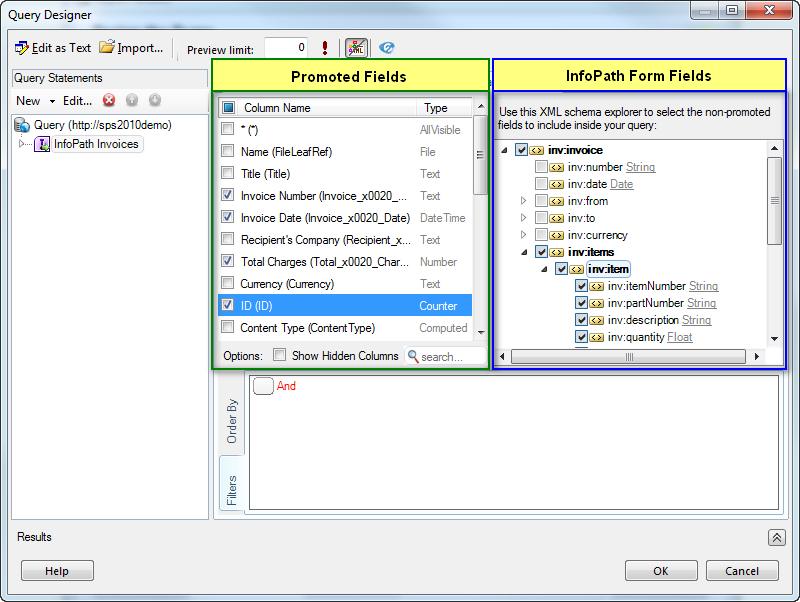
Task: Click the move statement down arrow icon
Action: tap(155, 100)
